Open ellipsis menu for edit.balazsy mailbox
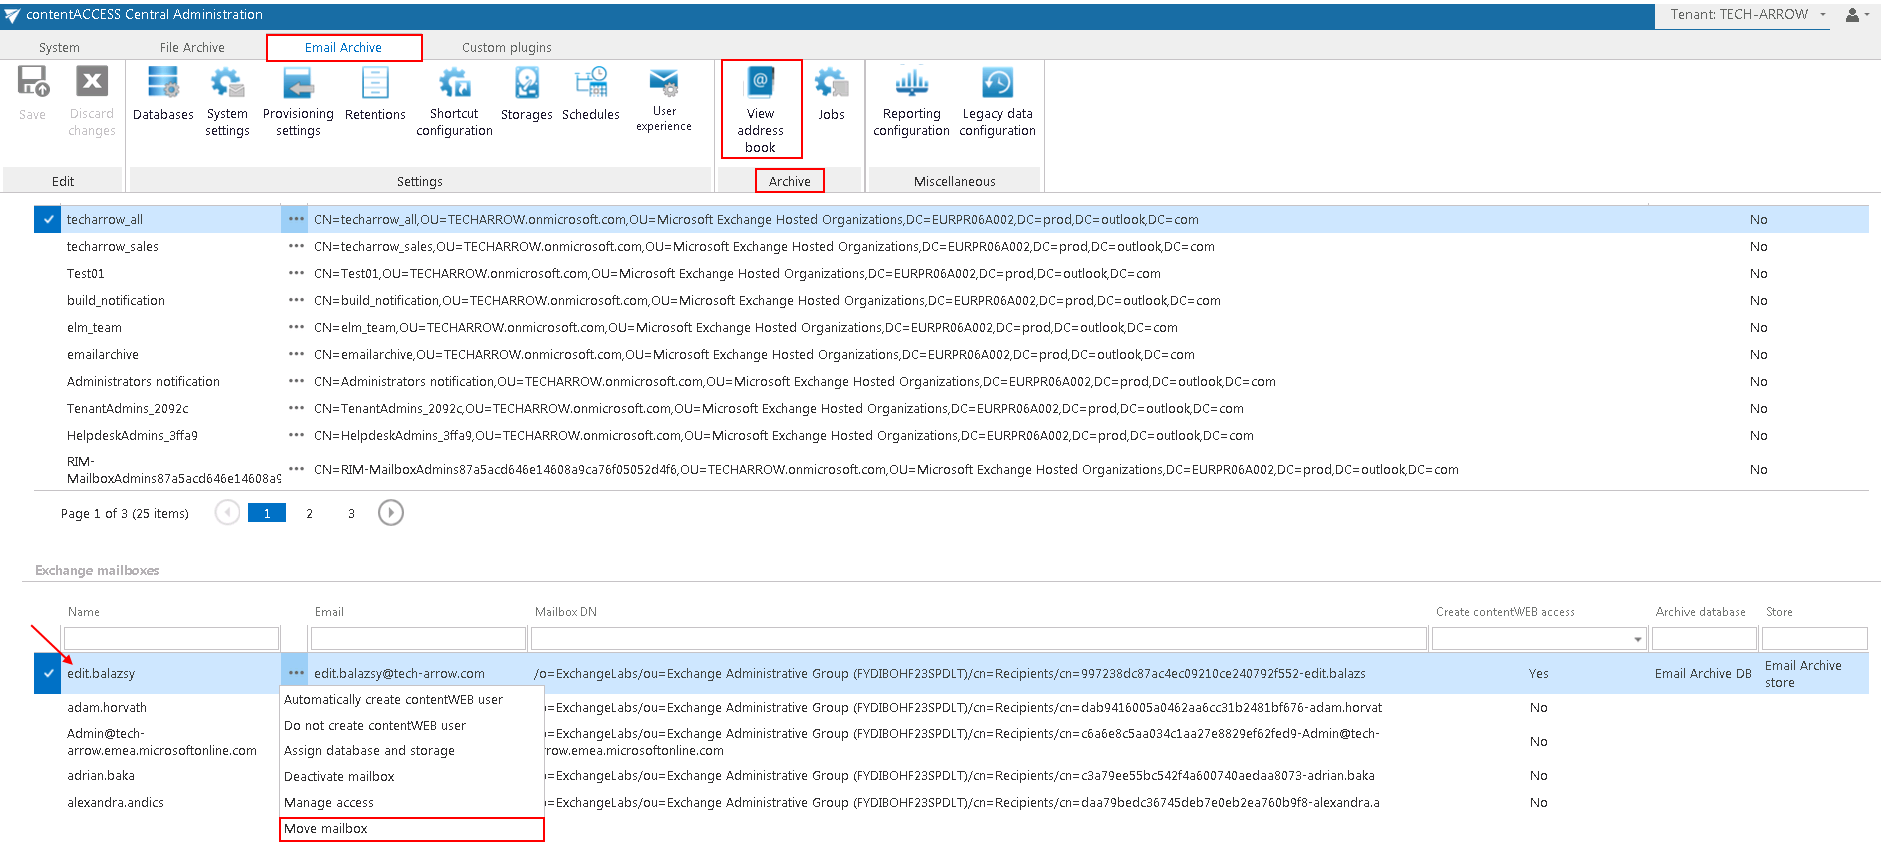1884x864 pixels. [x=295, y=673]
